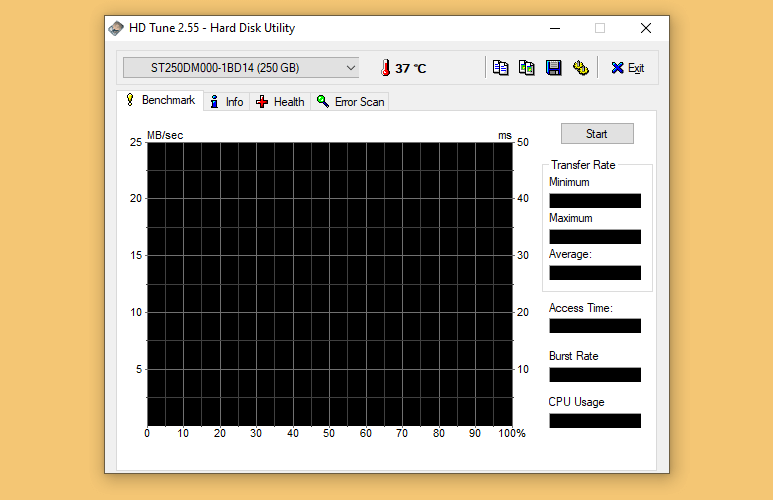This screenshot has width=773, height=500.
Task: Click the Maximum transfer rate field
Action: pos(595,237)
